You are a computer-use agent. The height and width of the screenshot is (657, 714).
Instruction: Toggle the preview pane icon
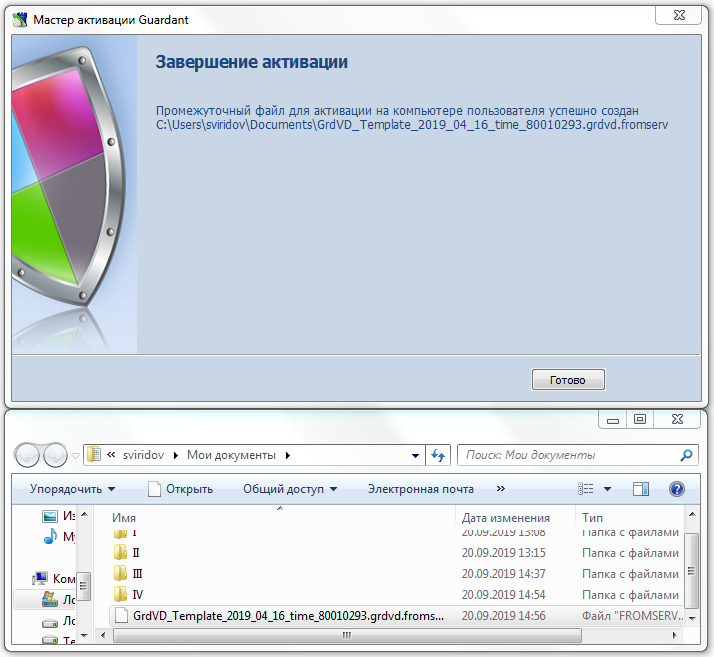(641, 489)
